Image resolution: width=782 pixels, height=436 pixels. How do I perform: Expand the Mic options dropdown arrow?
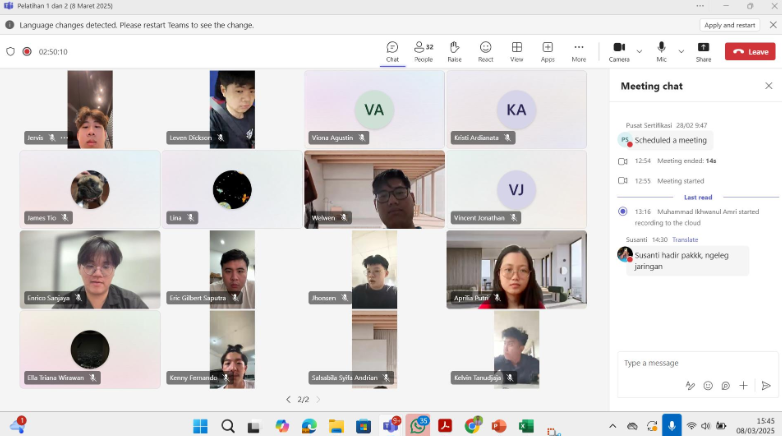[x=681, y=51]
